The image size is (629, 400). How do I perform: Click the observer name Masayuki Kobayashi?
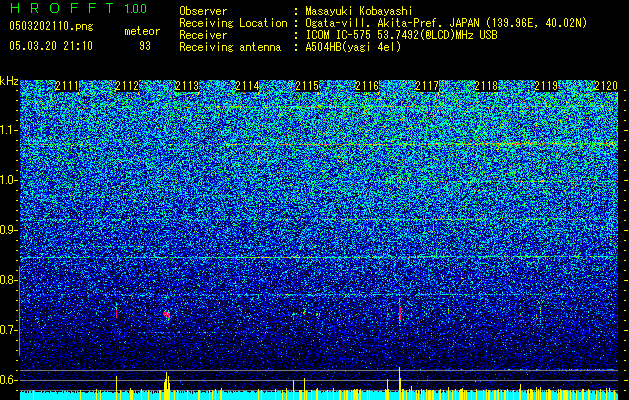click(358, 11)
